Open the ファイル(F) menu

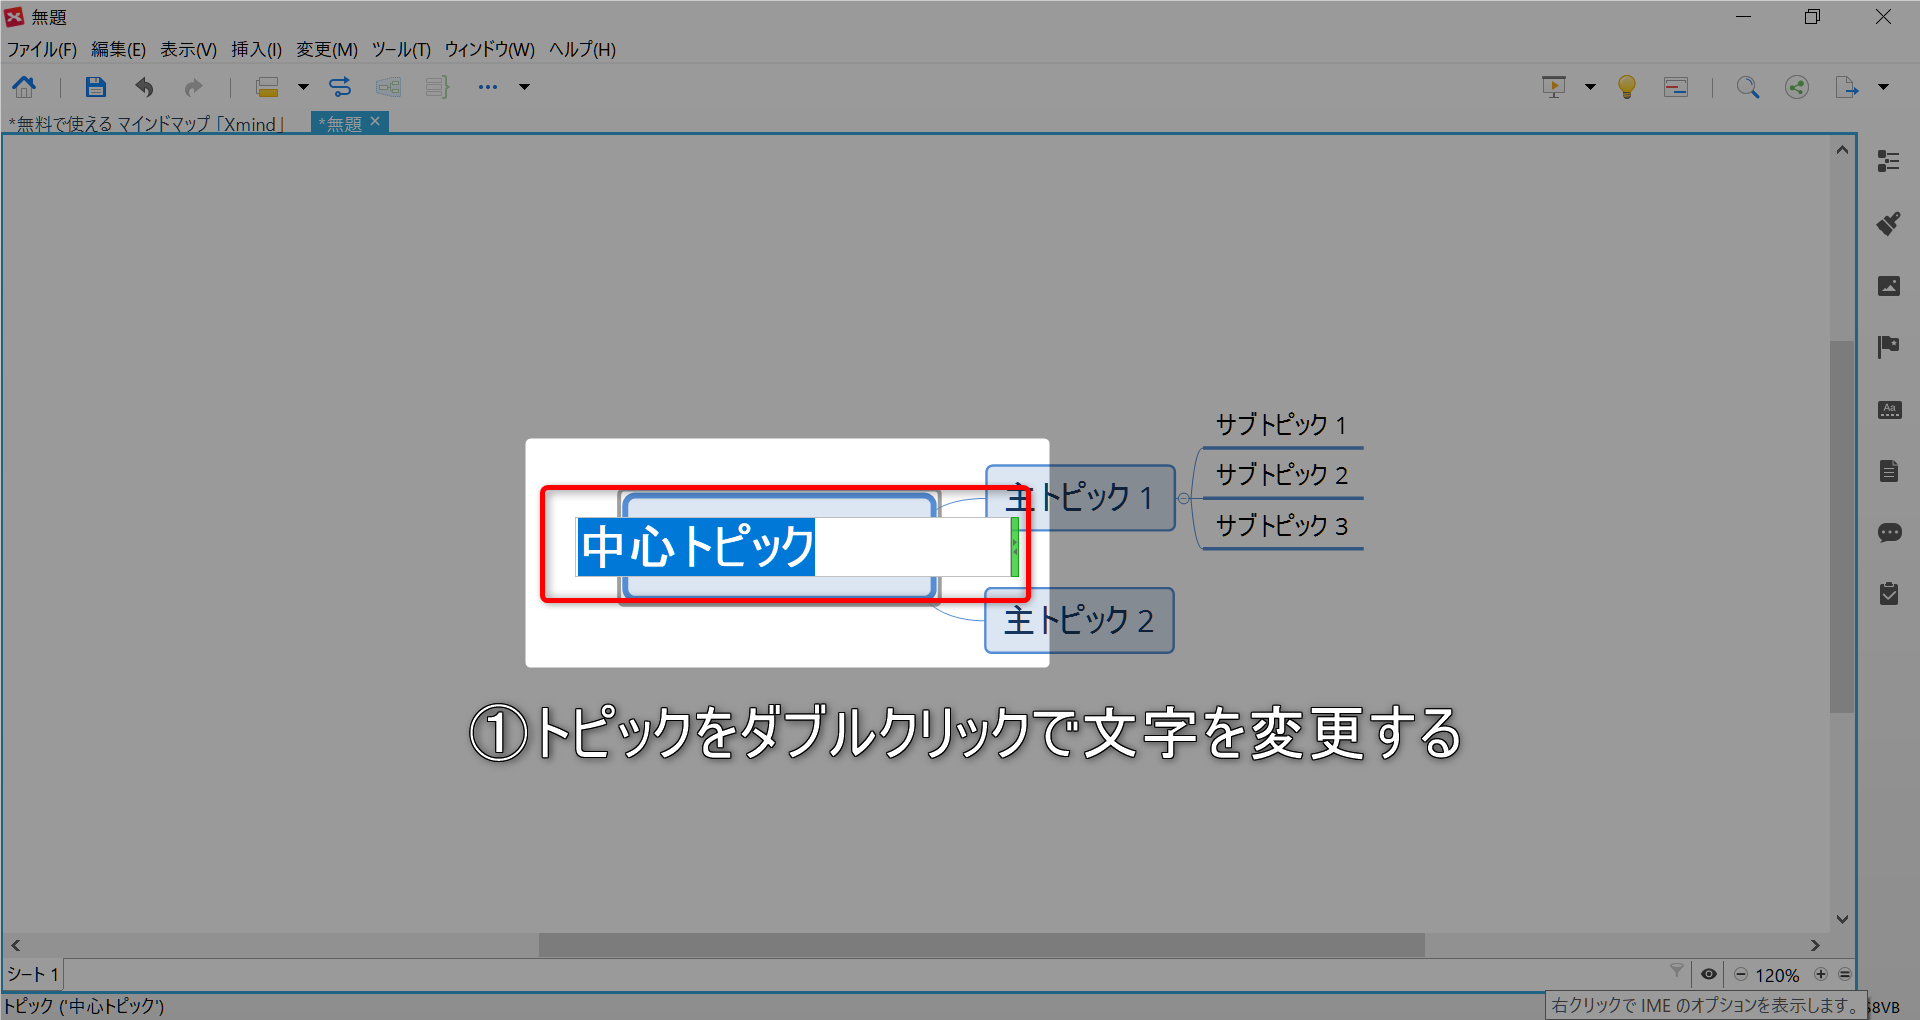click(x=42, y=49)
